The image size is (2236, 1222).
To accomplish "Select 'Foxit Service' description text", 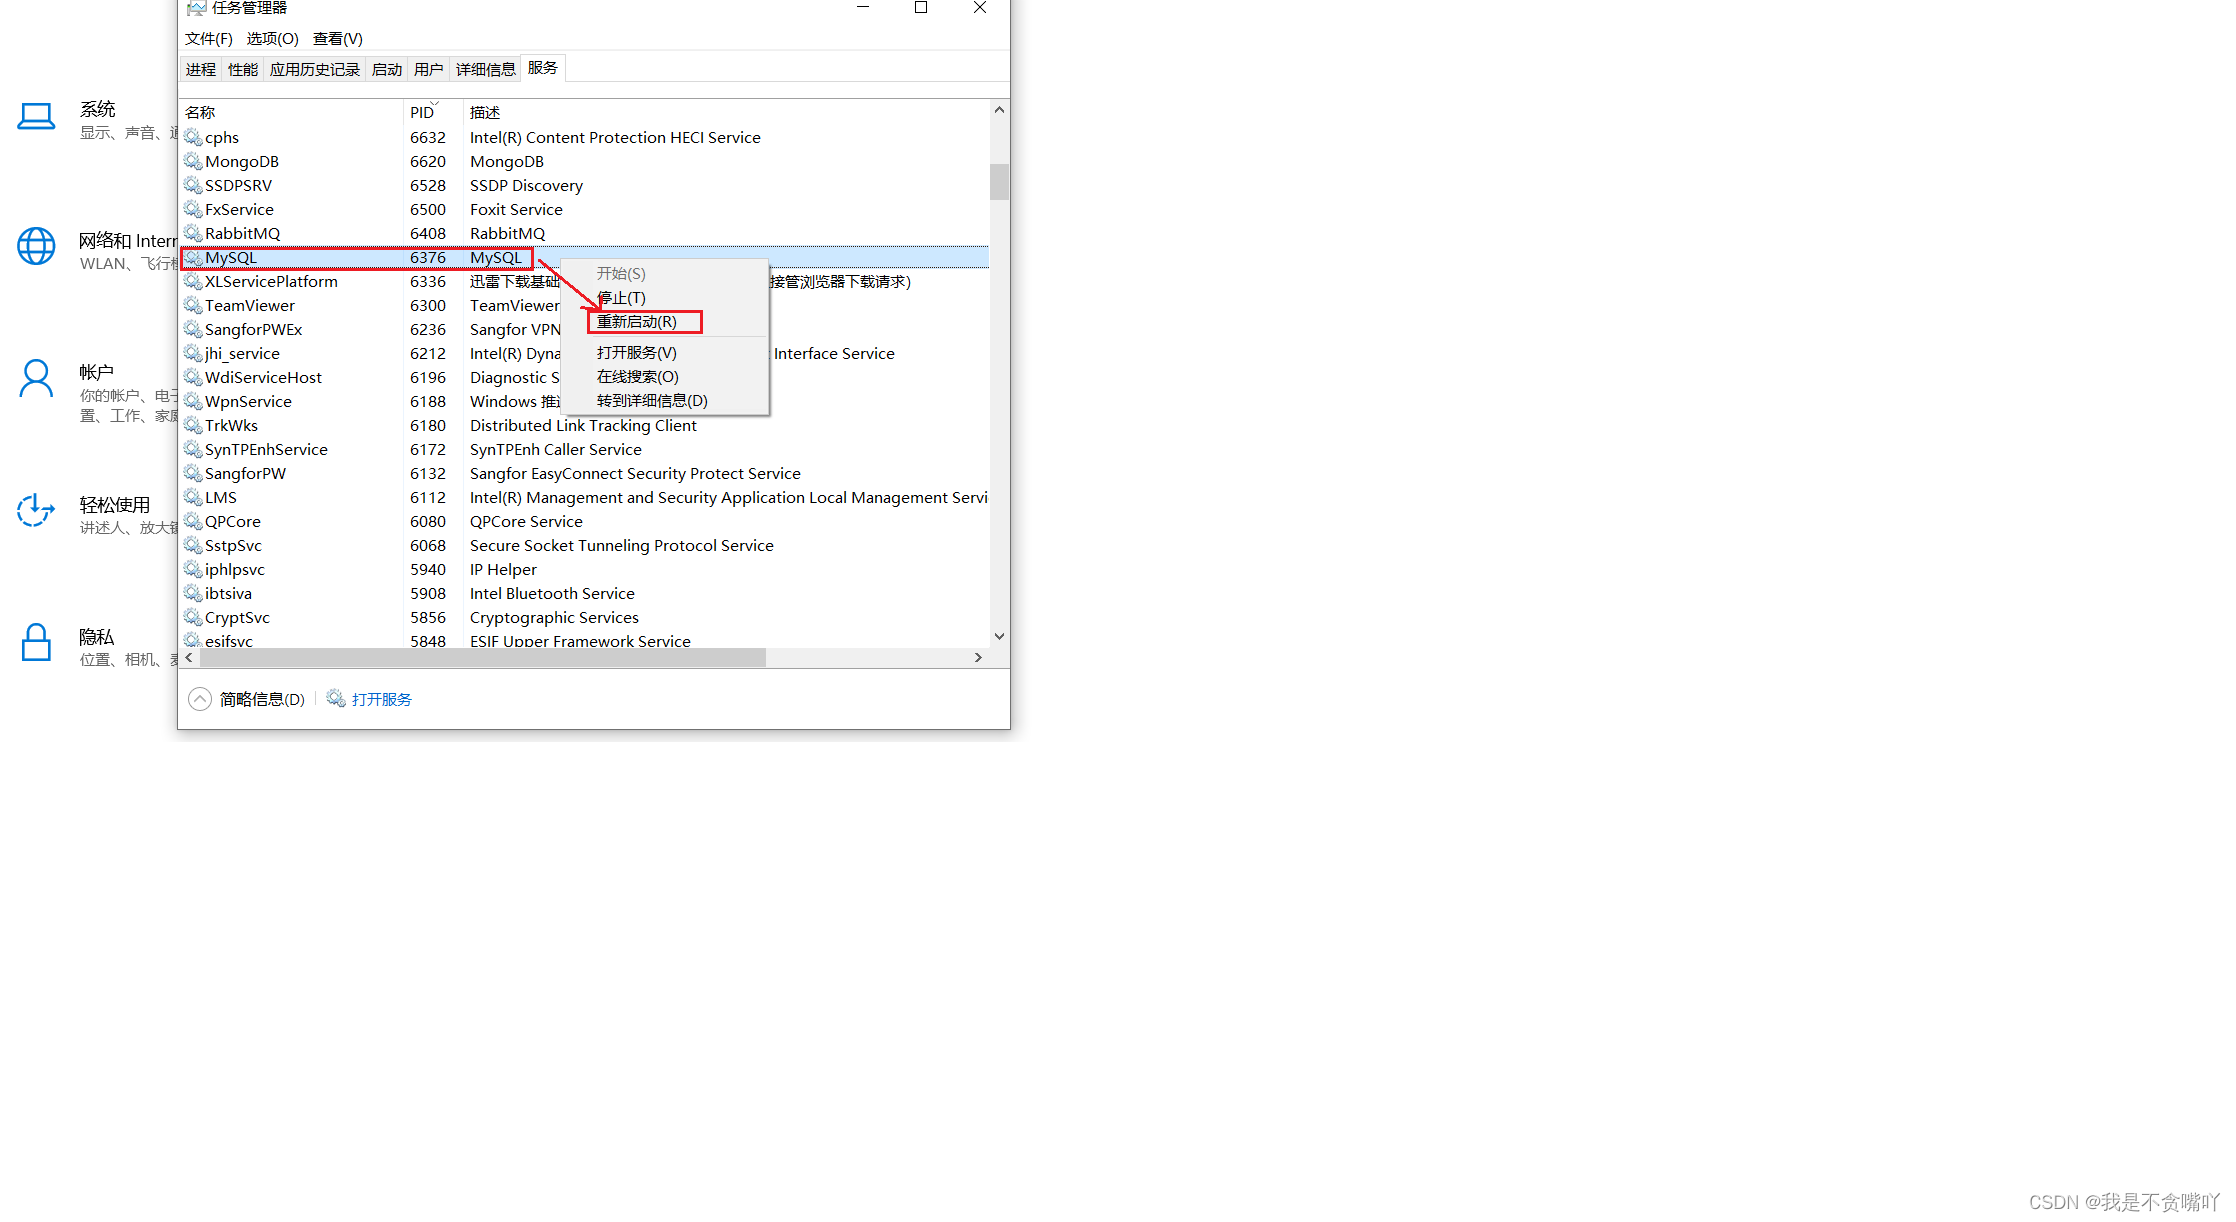I will [x=516, y=209].
